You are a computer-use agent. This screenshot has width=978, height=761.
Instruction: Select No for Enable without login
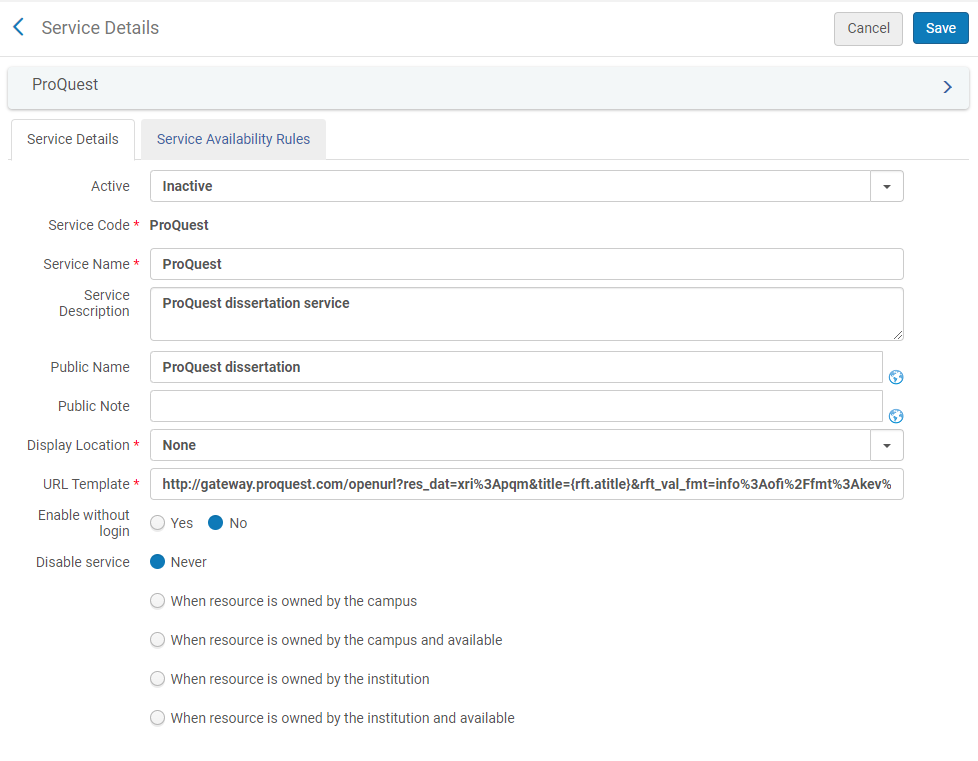tap(215, 523)
